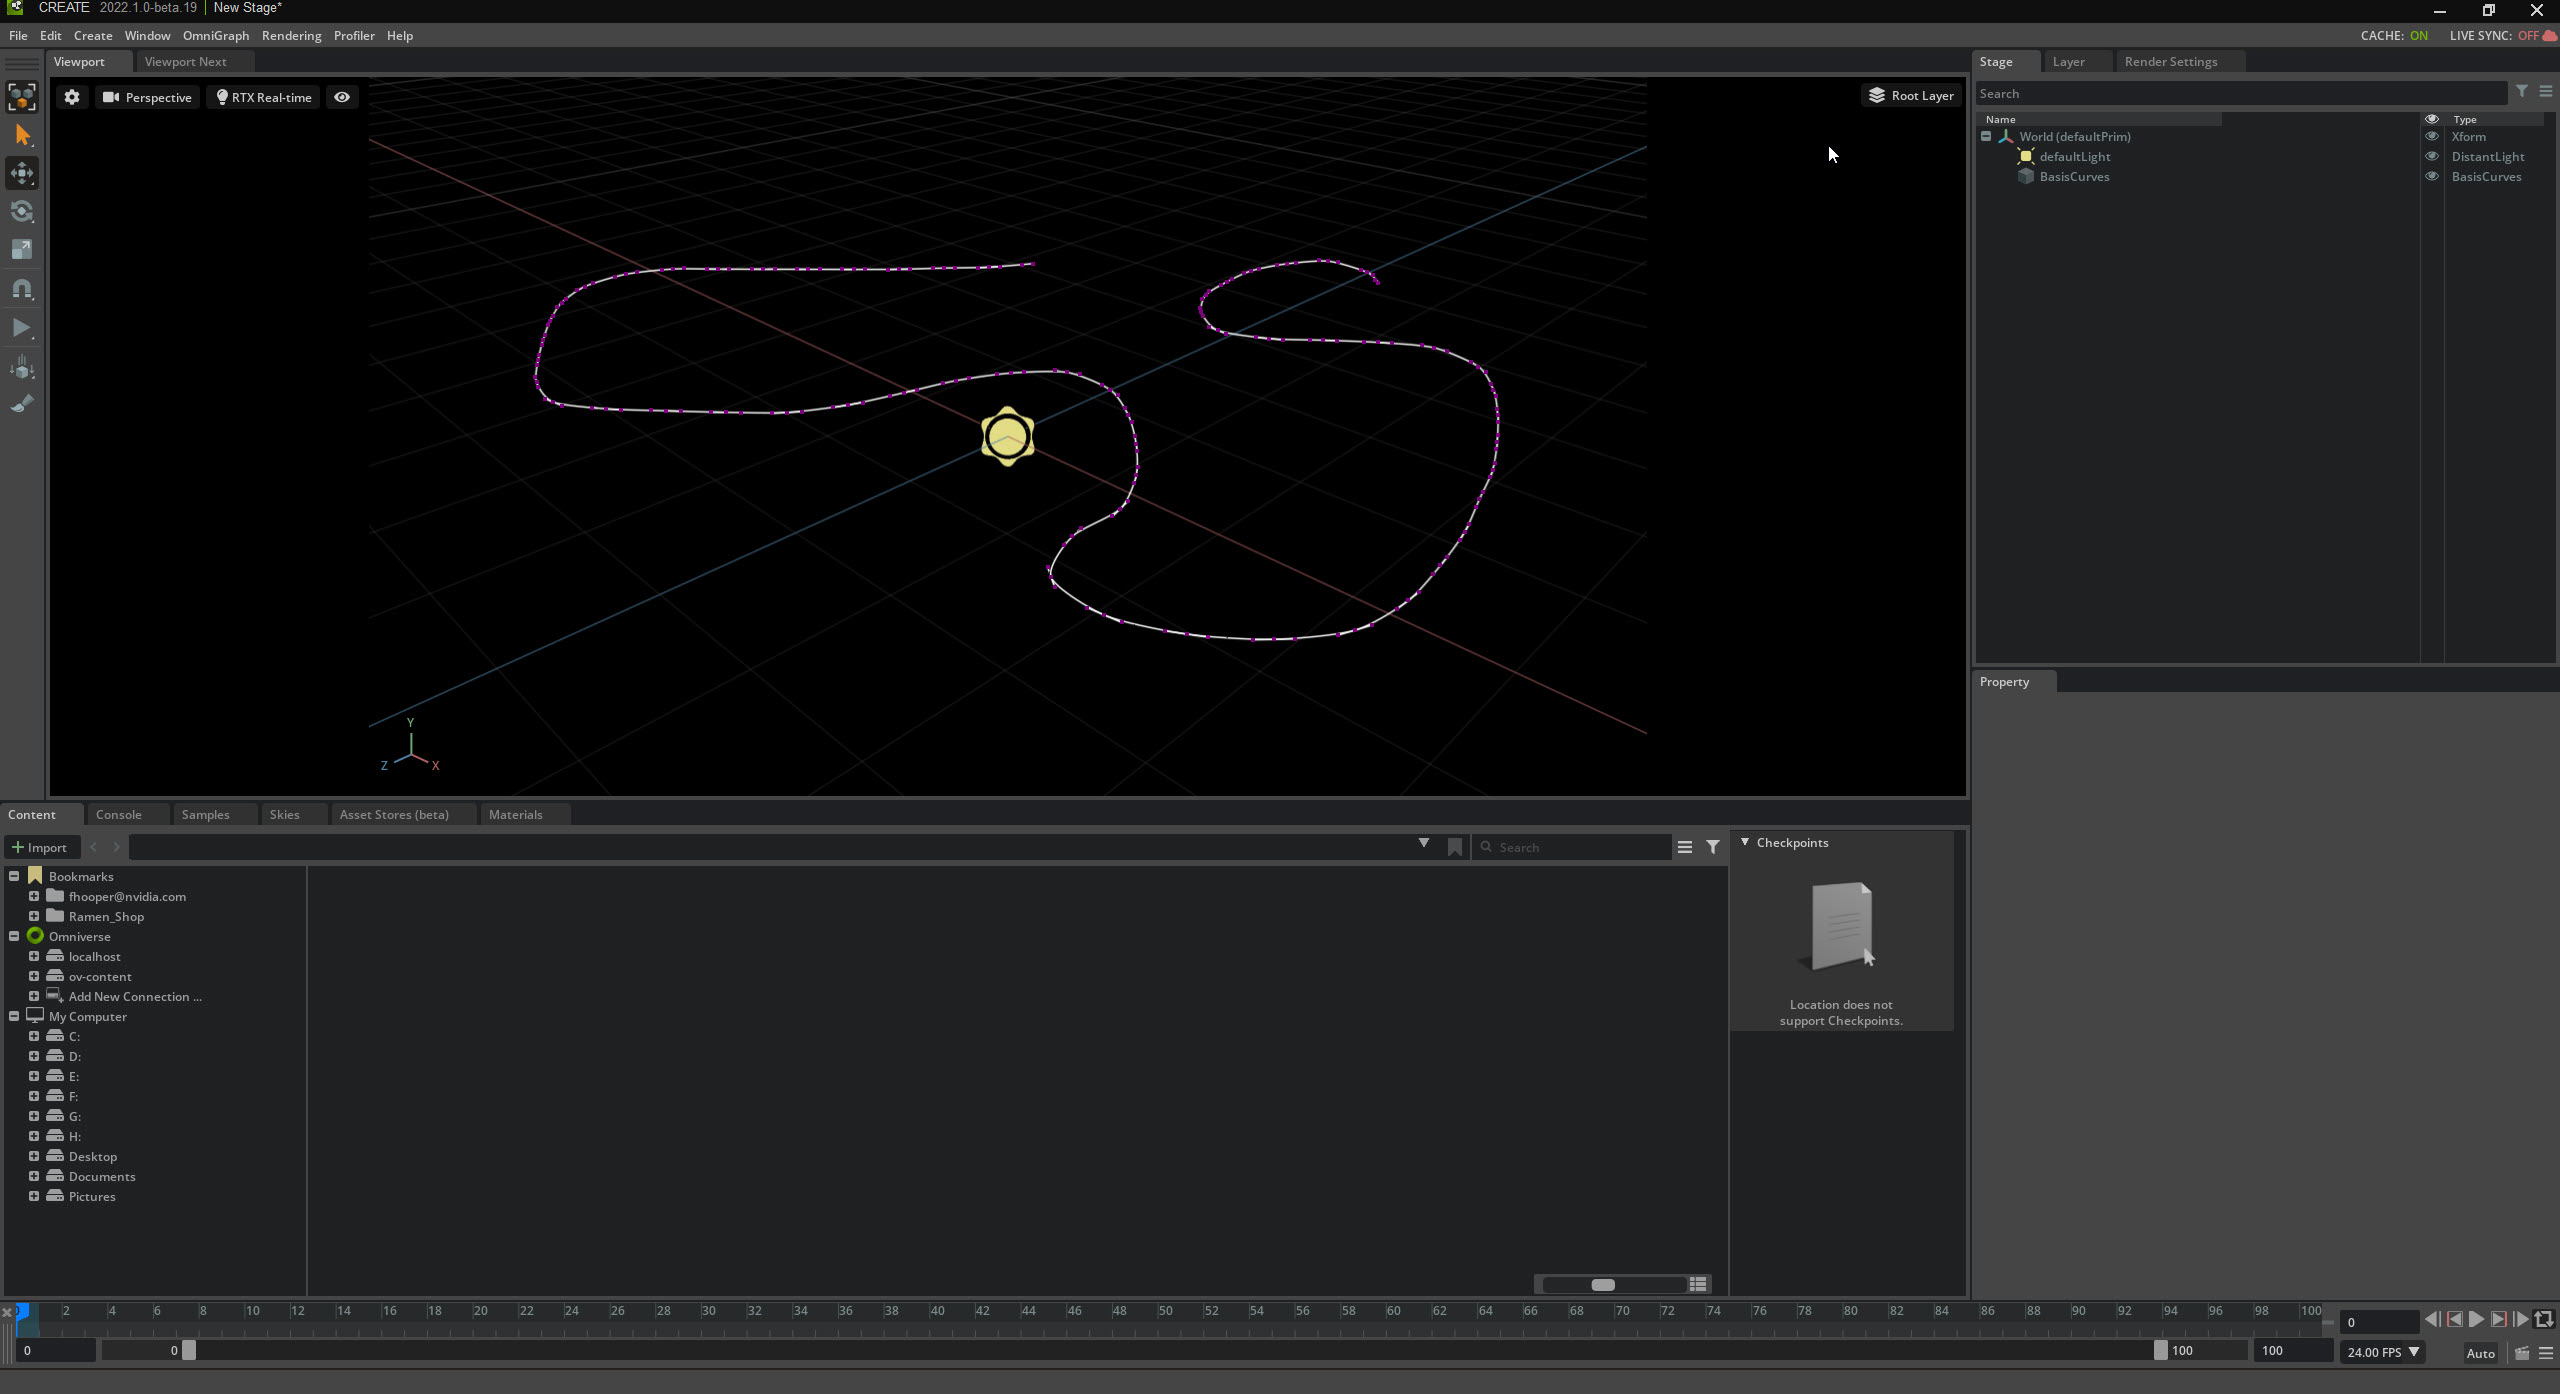This screenshot has width=2560, height=1394.
Task: Expand the localhost server node
Action: pyautogui.click(x=34, y=956)
